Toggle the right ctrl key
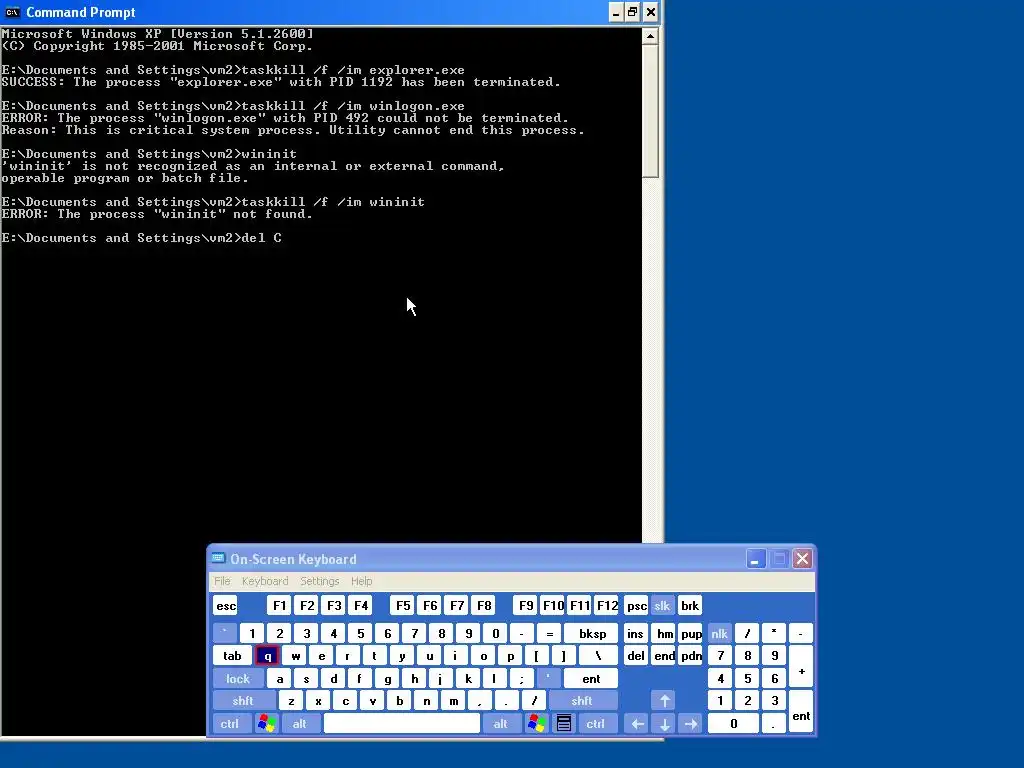Image resolution: width=1024 pixels, height=768 pixels. (596, 724)
